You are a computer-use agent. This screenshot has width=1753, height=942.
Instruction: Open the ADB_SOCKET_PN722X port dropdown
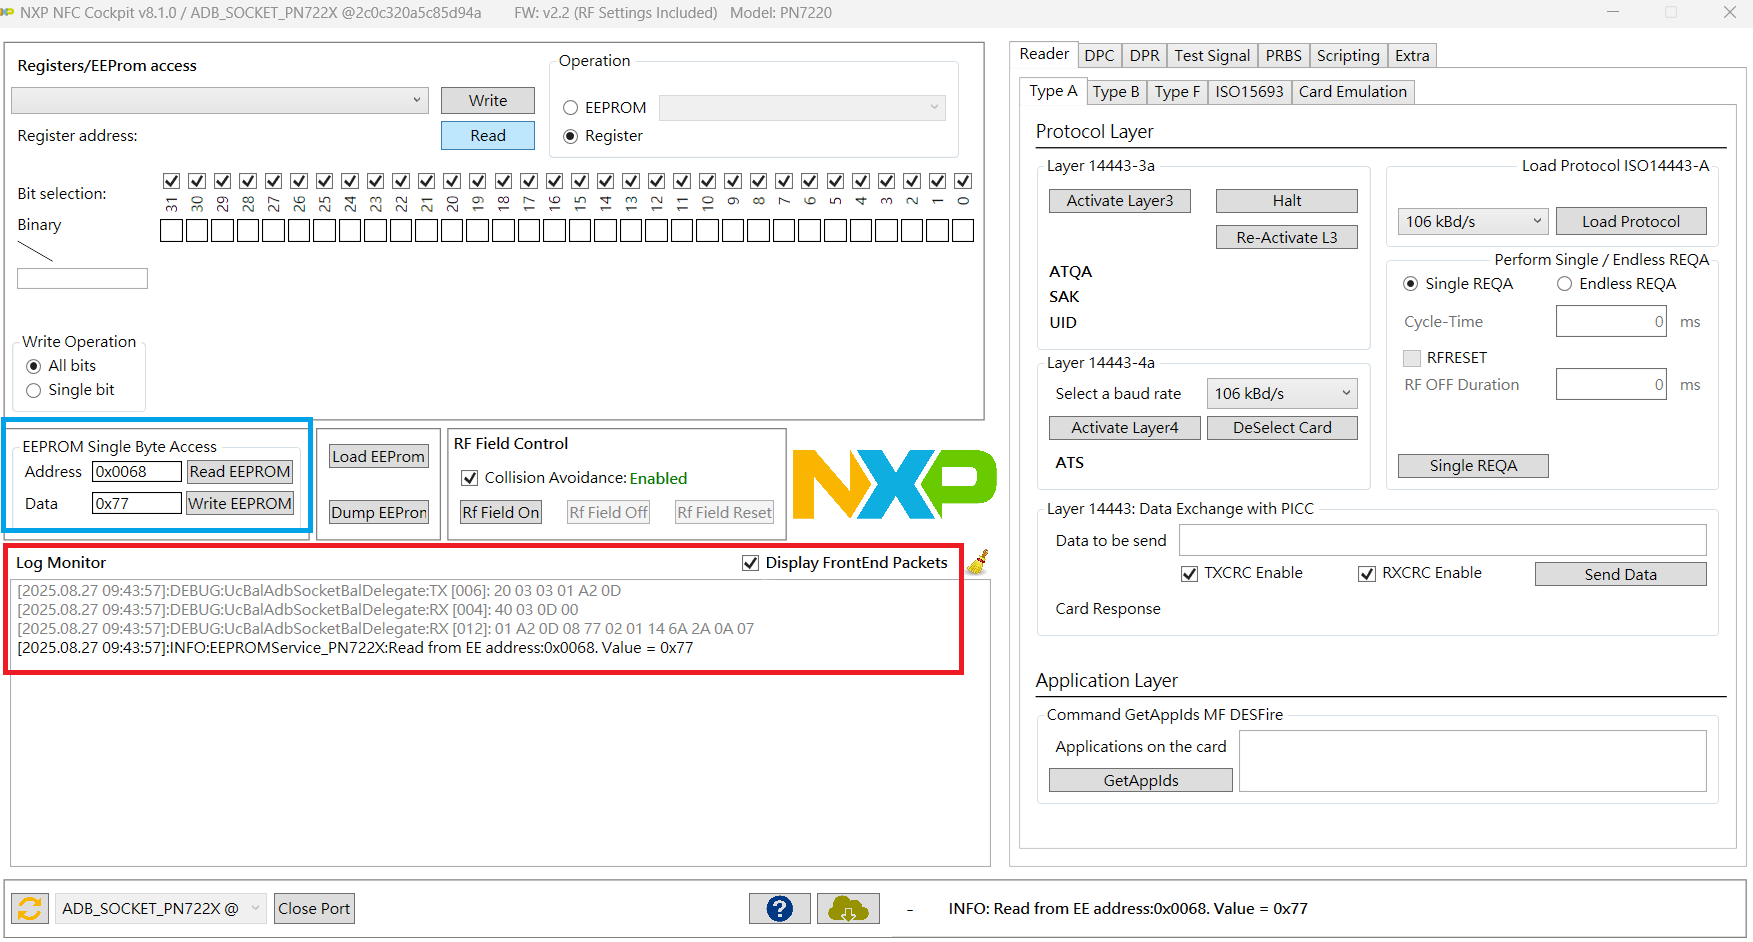pyautogui.click(x=160, y=908)
